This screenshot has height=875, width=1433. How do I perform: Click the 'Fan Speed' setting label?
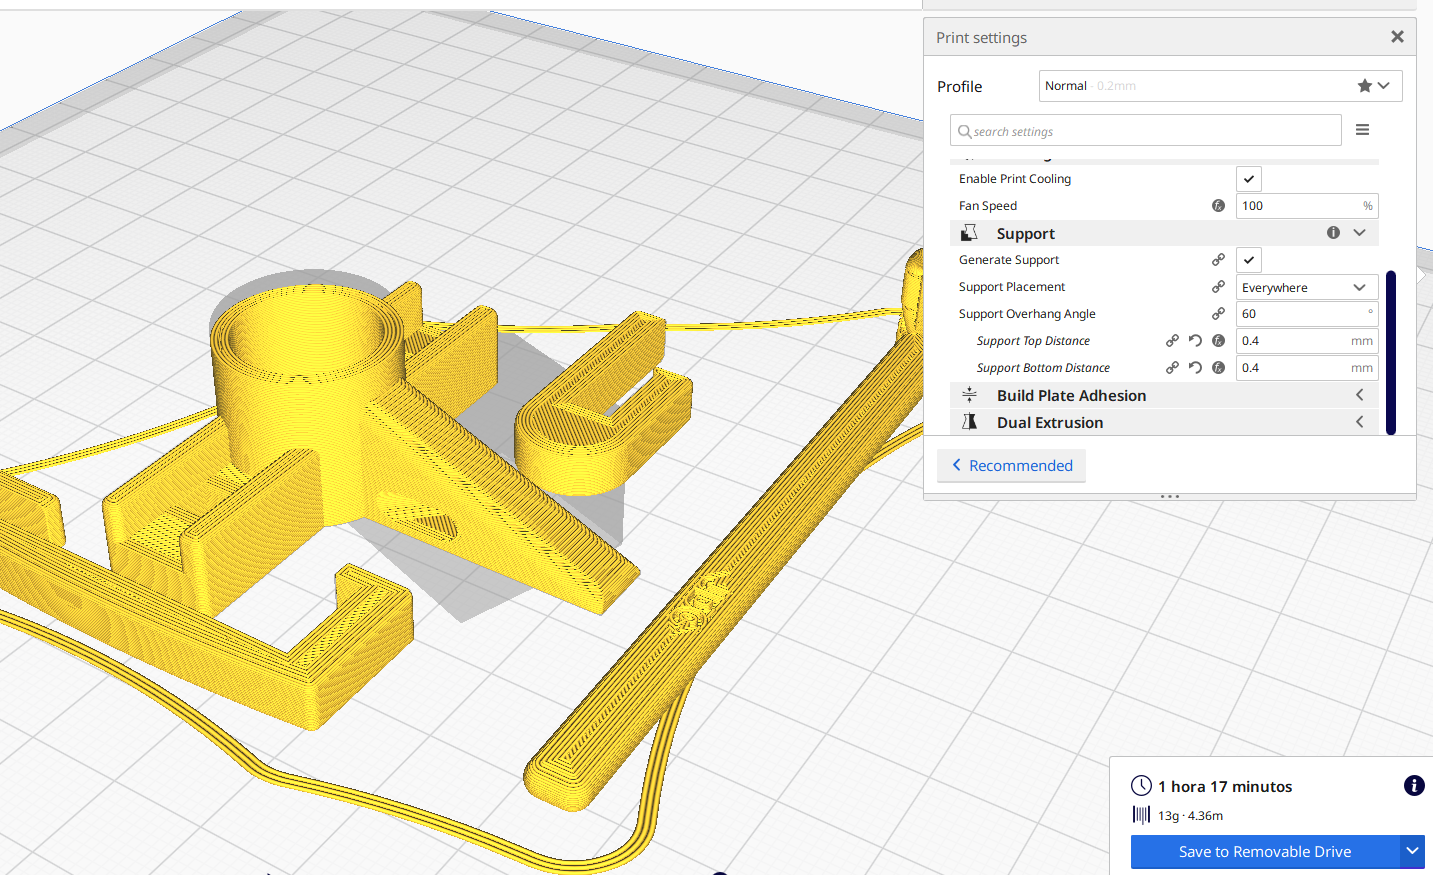pyautogui.click(x=988, y=206)
